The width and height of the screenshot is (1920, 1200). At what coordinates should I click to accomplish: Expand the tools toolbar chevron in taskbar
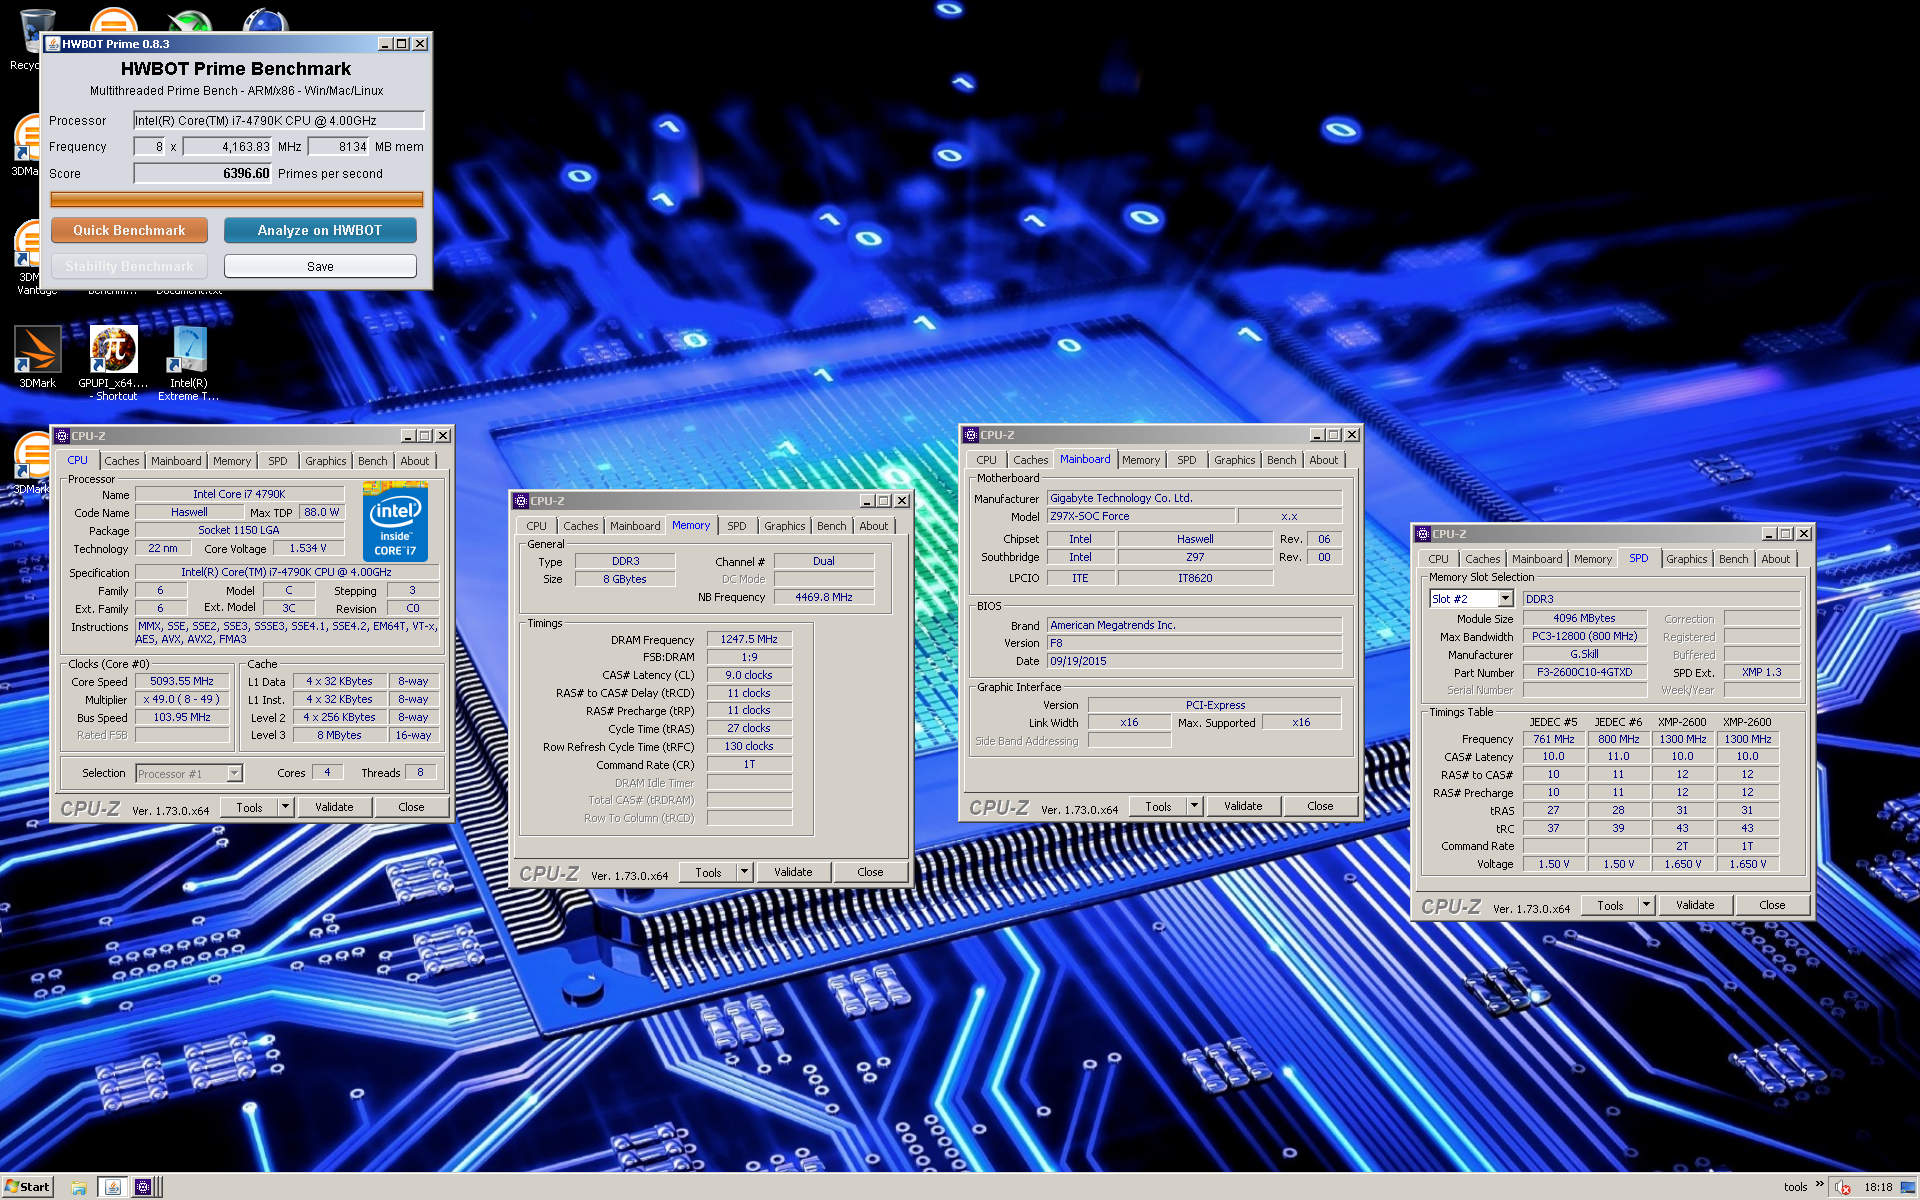tap(1819, 1185)
